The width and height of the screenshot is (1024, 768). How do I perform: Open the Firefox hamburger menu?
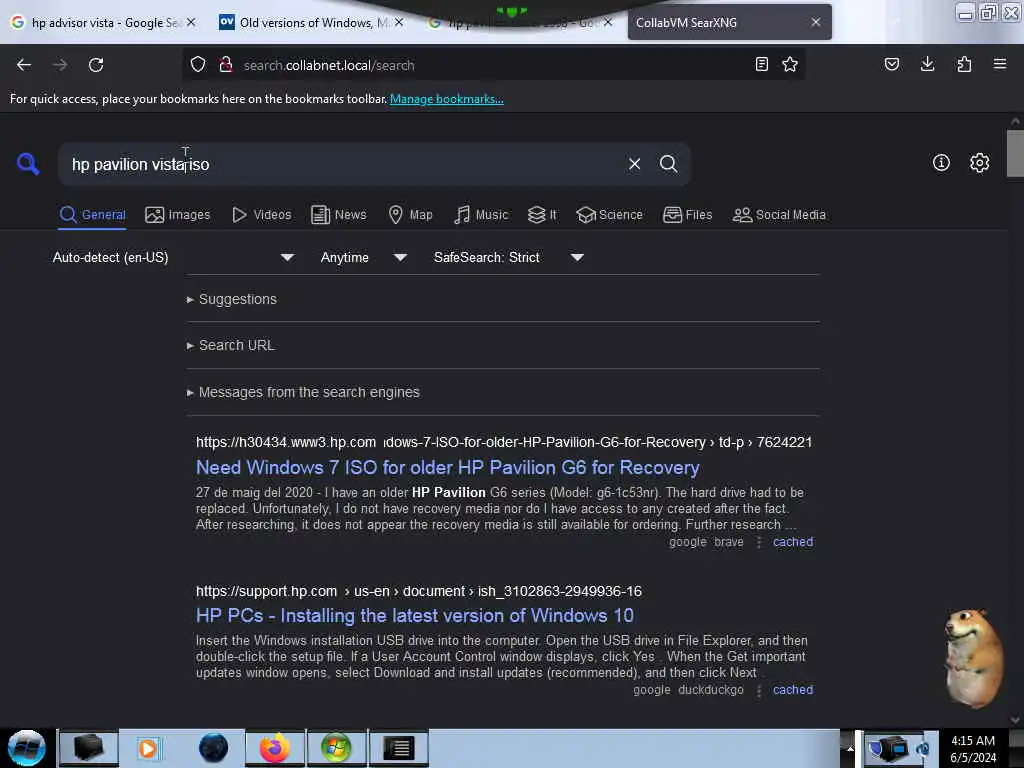point(1000,64)
